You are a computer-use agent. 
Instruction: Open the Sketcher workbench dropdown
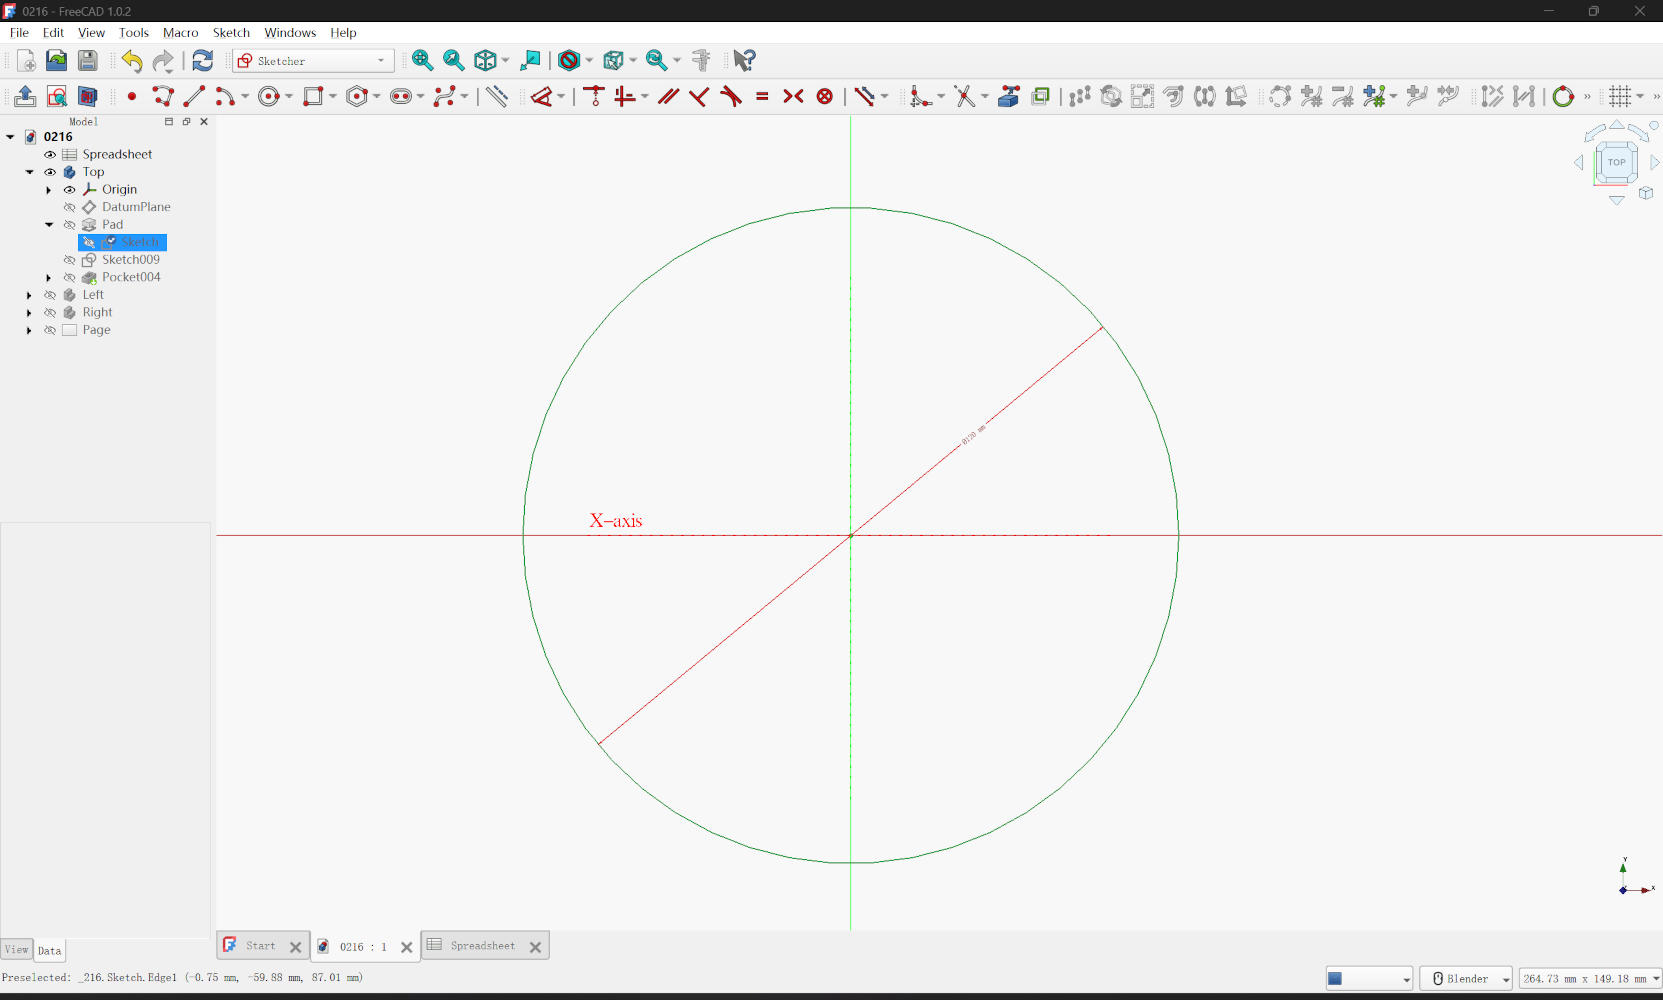(313, 61)
